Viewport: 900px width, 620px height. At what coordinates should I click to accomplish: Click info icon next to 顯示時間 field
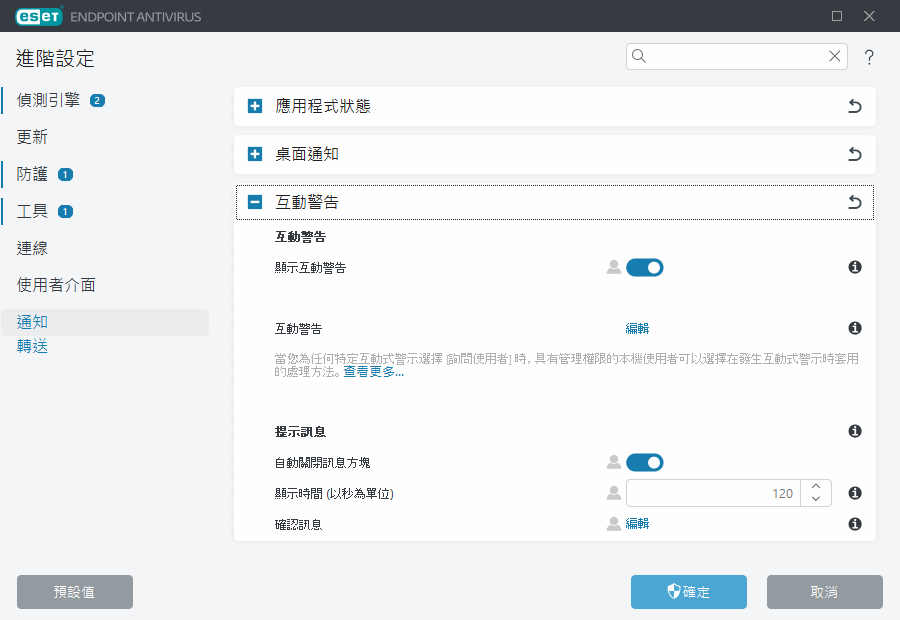pos(855,493)
